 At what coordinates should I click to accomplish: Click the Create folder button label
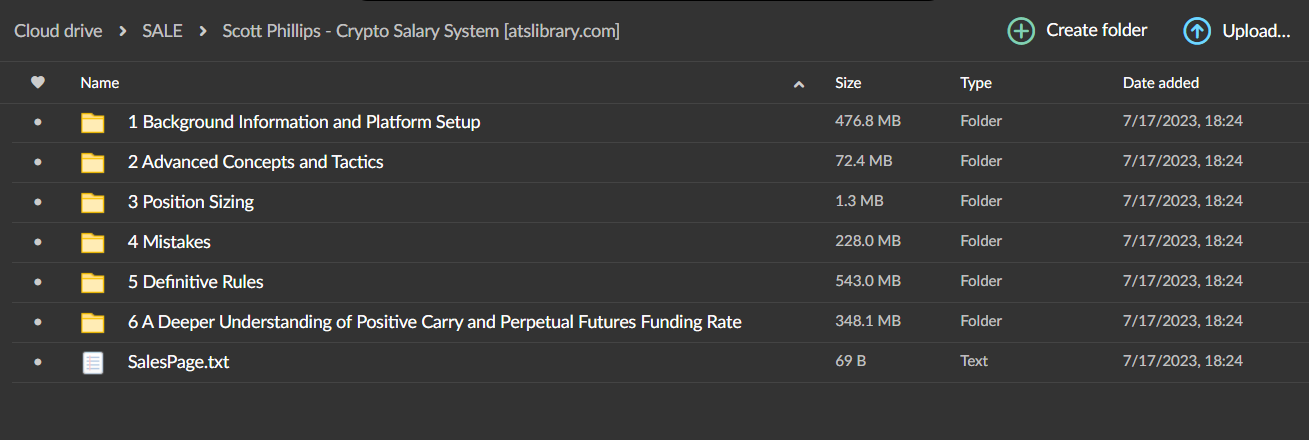coord(1096,31)
